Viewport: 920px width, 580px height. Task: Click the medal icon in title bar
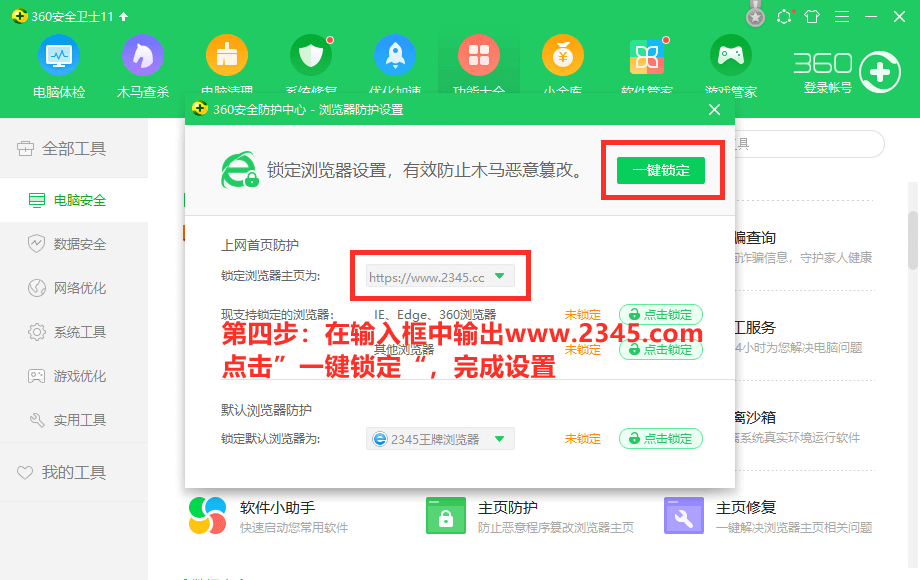[x=755, y=16]
